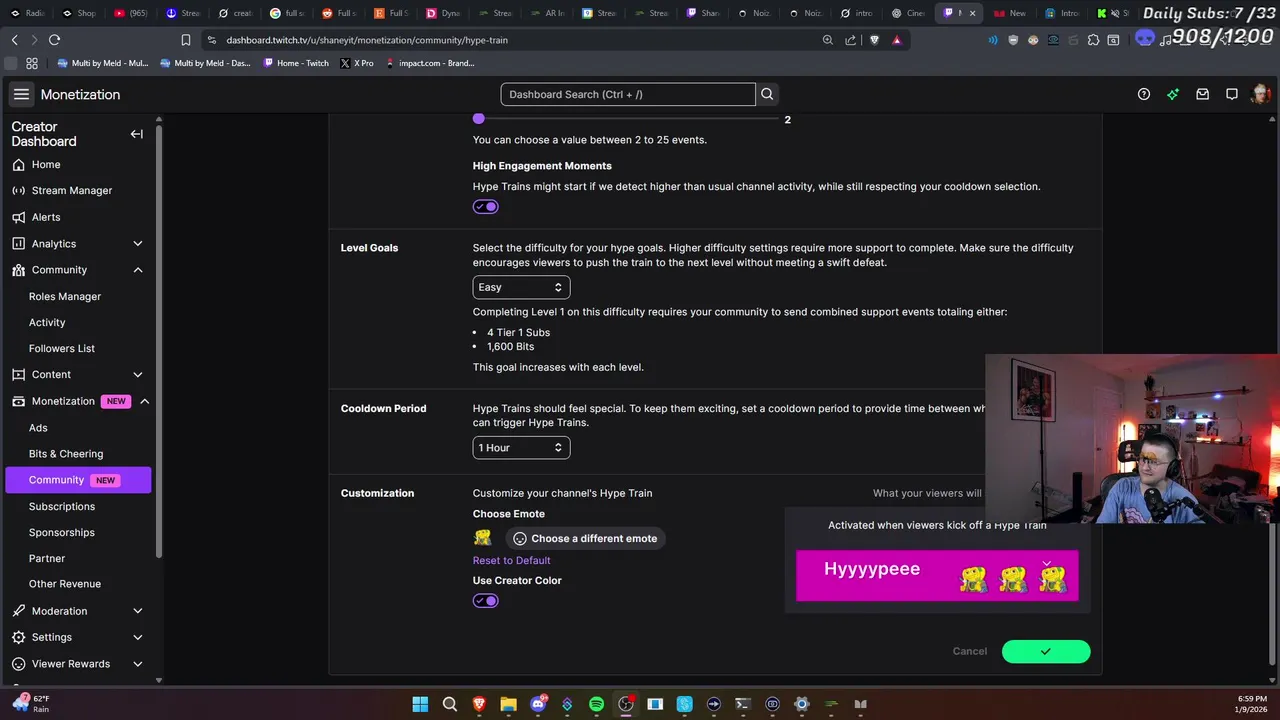The height and width of the screenshot is (720, 1280).
Task: Open Spotify from the taskbar
Action: [x=596, y=704]
